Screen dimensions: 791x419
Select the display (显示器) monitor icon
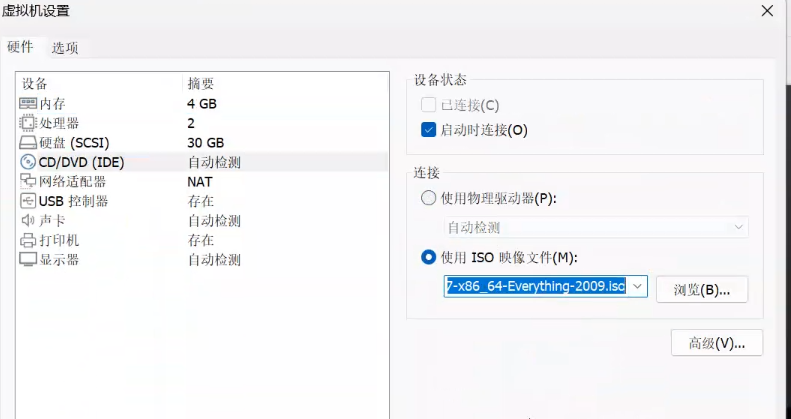28,260
